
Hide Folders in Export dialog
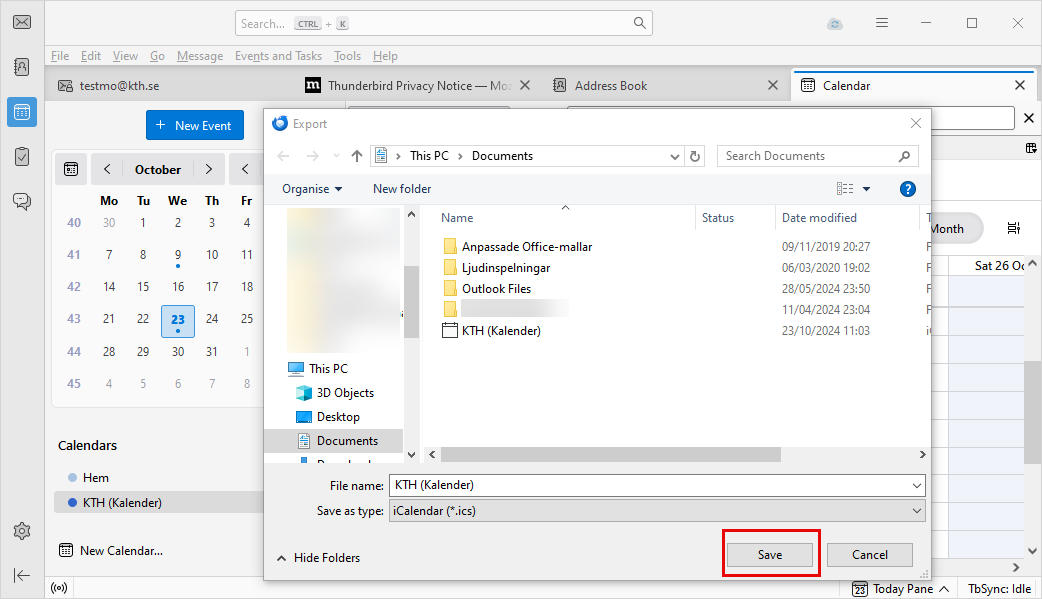coord(318,558)
